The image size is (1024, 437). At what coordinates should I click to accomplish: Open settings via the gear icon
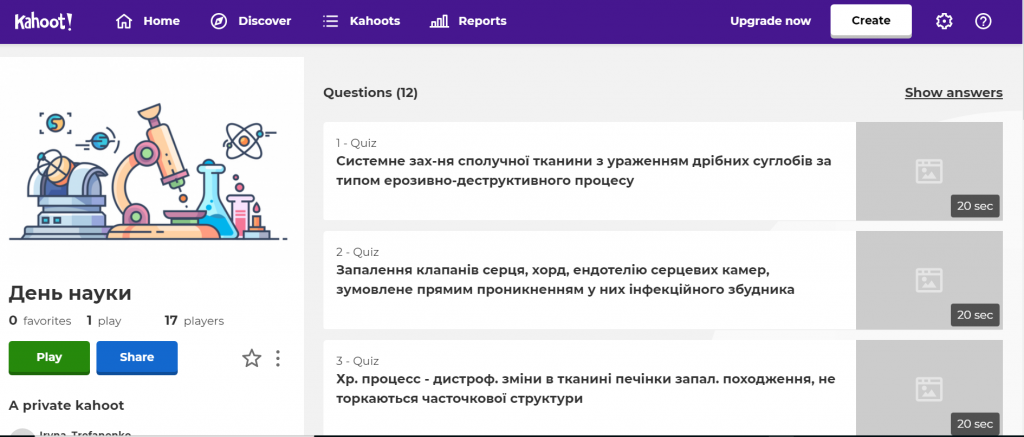pos(944,22)
